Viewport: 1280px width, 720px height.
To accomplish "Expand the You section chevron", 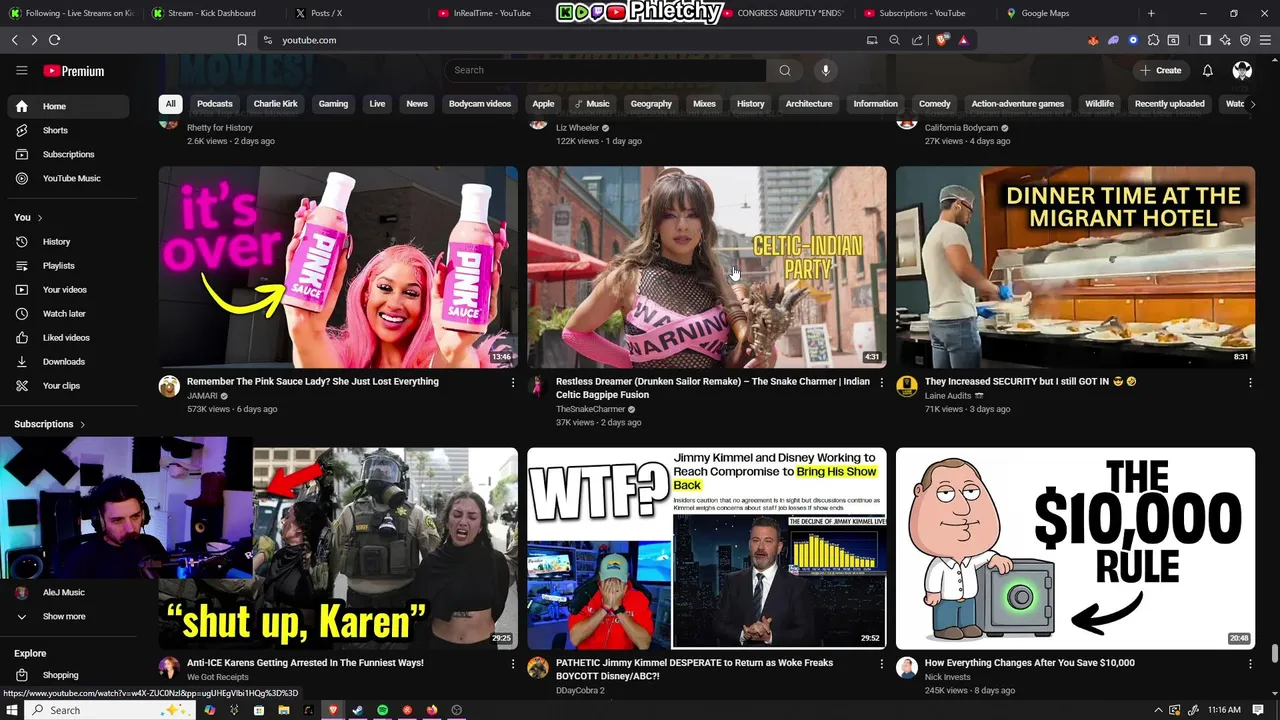I will 40,217.
